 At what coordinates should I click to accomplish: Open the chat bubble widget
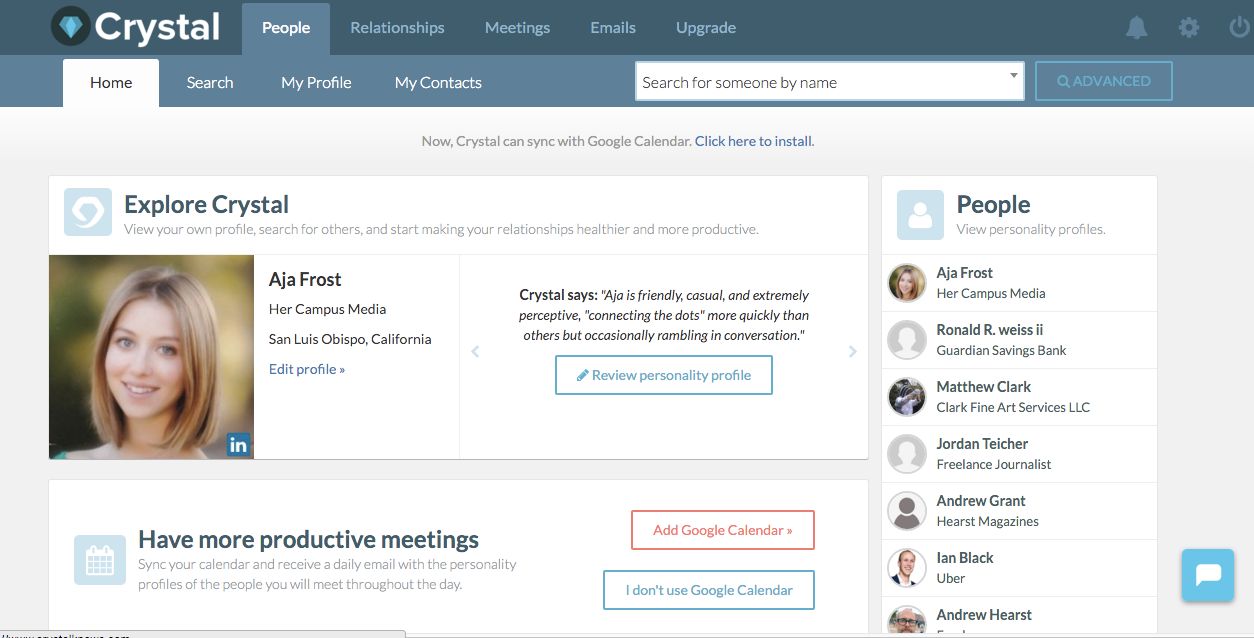tap(1207, 575)
